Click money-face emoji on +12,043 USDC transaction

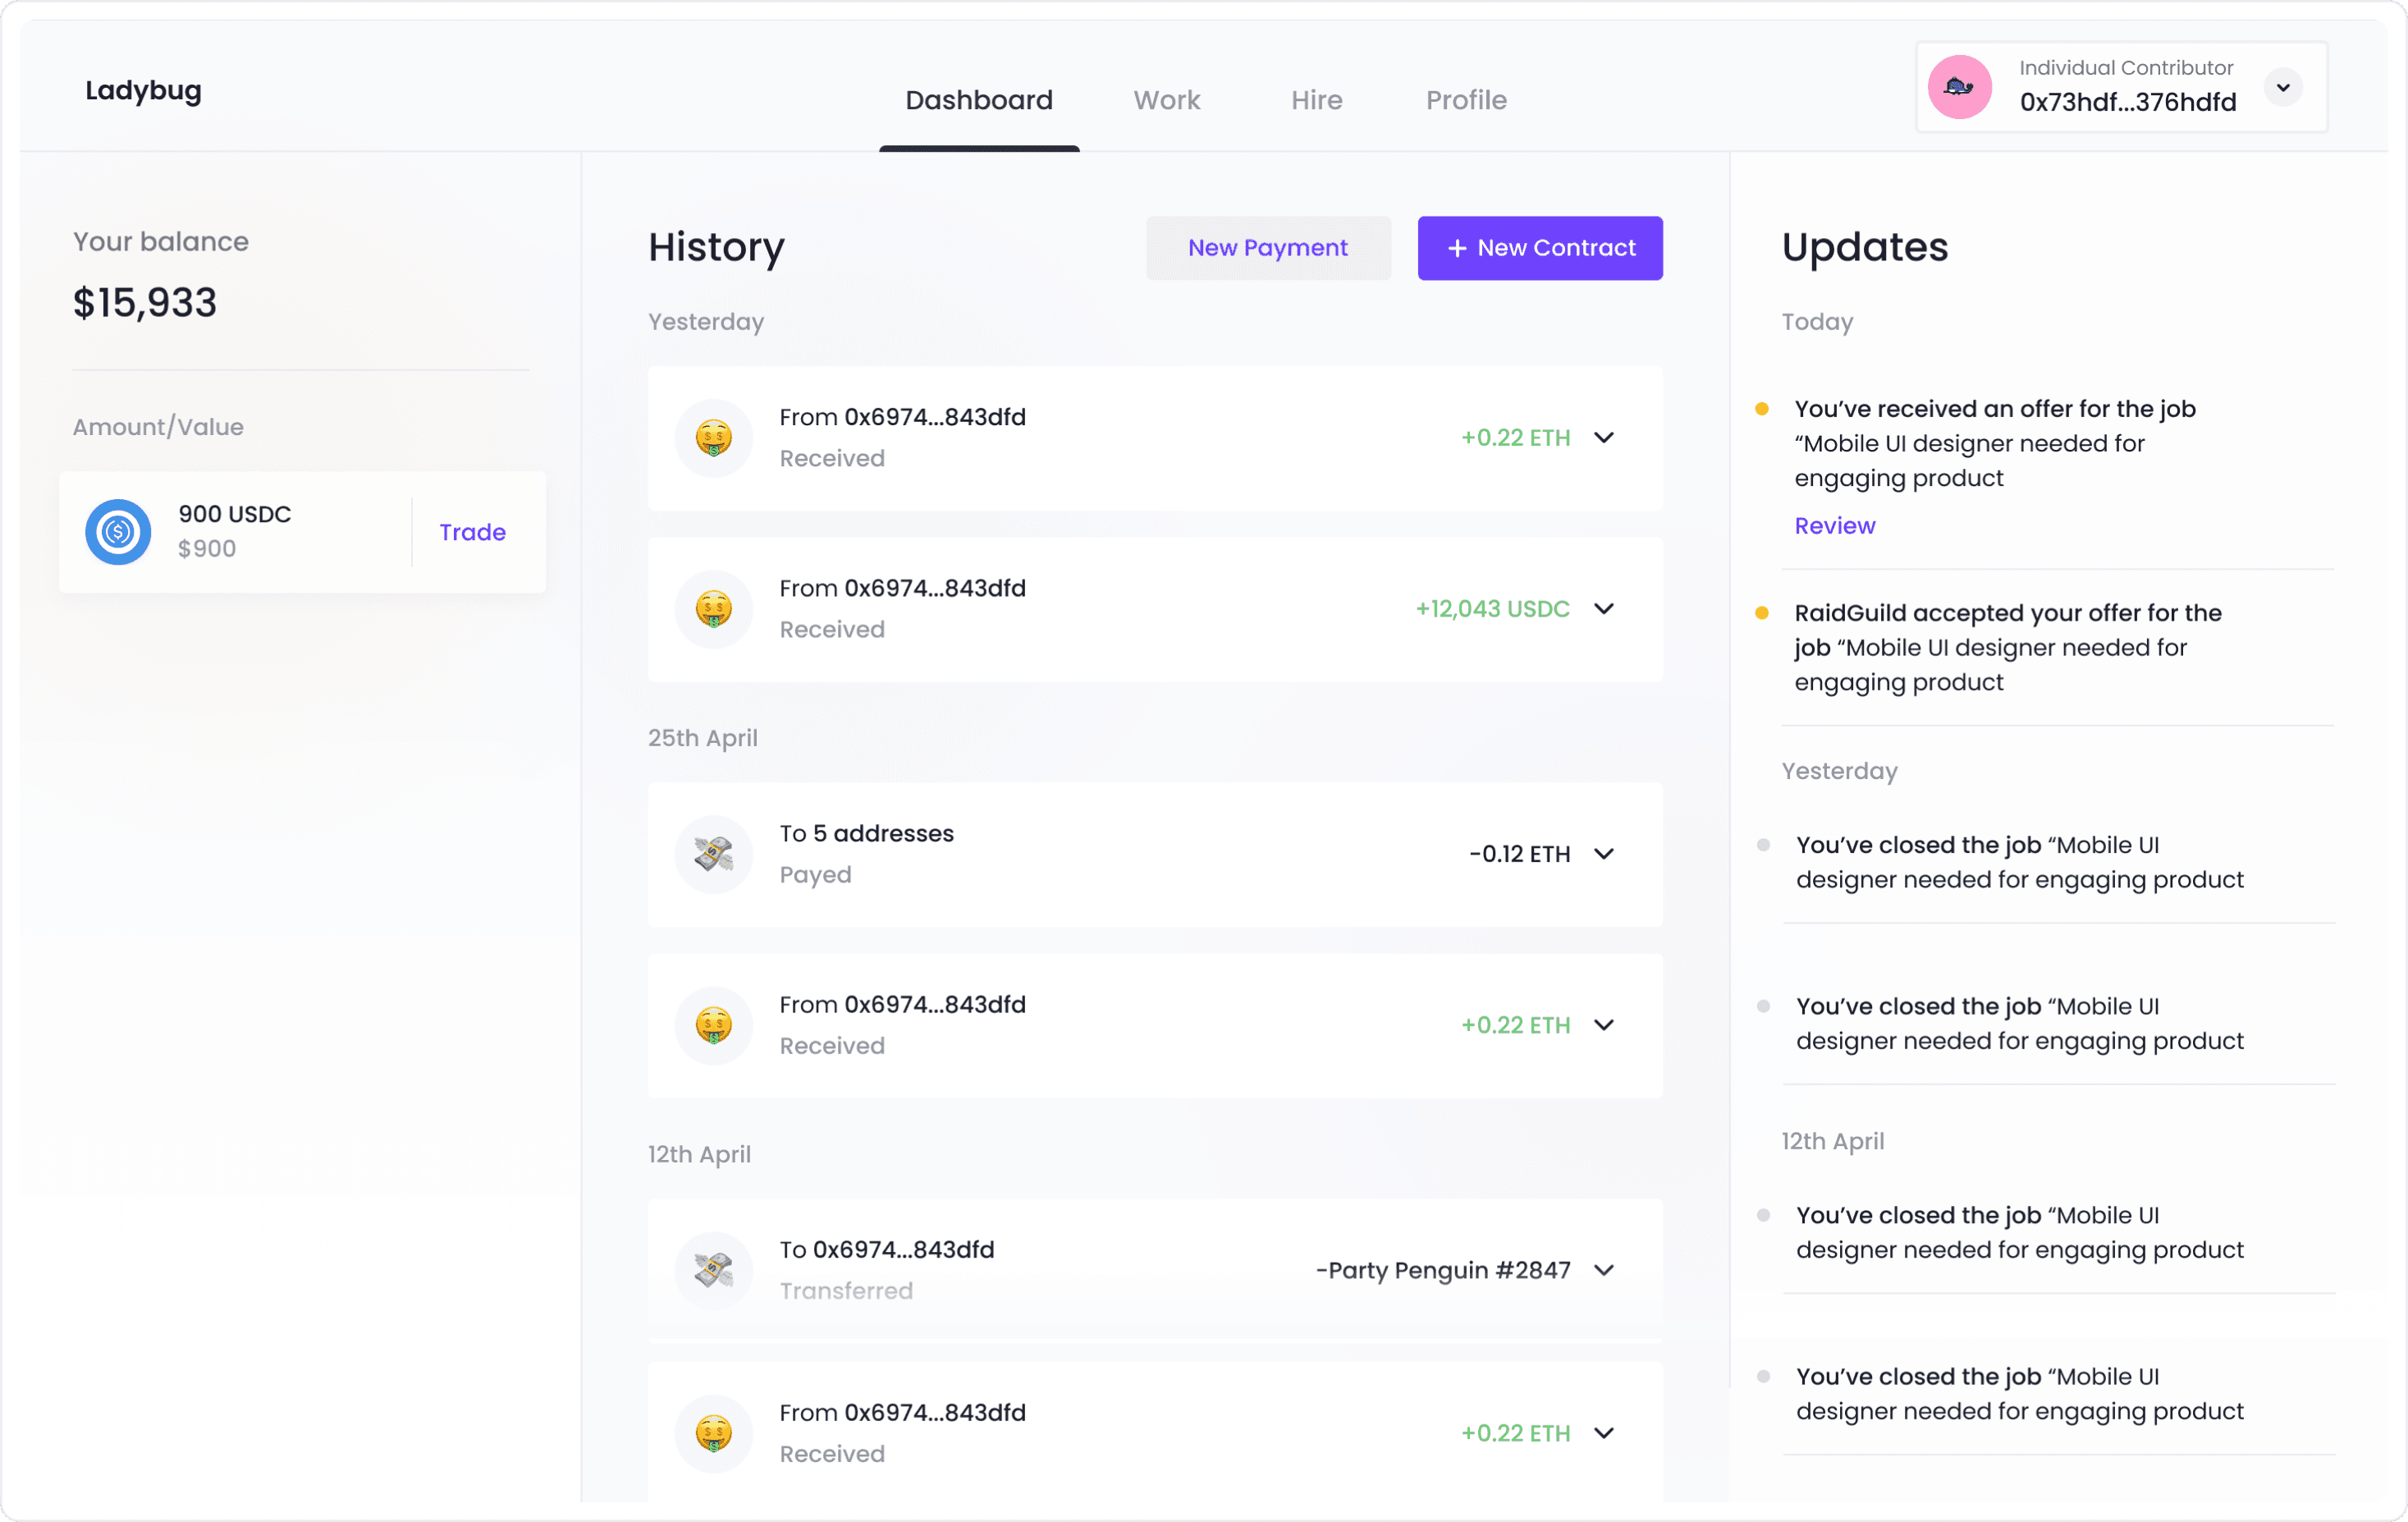(x=713, y=609)
